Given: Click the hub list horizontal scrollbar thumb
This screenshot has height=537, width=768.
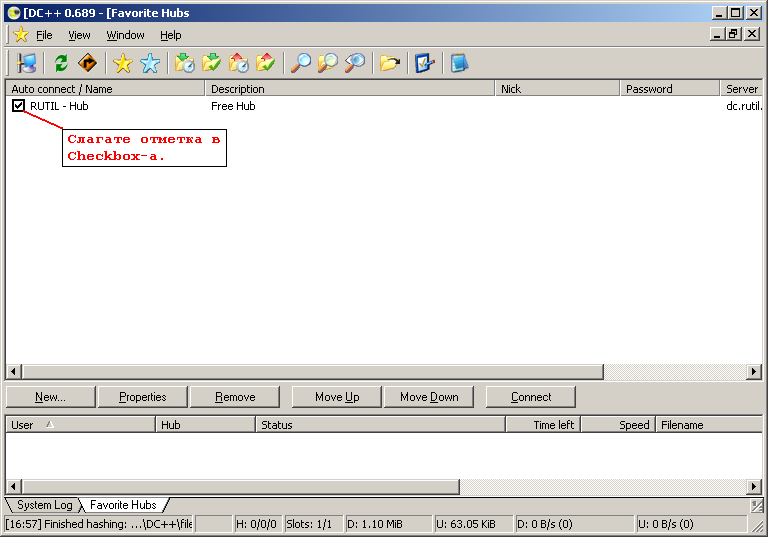Looking at the screenshot, I should [x=313, y=372].
